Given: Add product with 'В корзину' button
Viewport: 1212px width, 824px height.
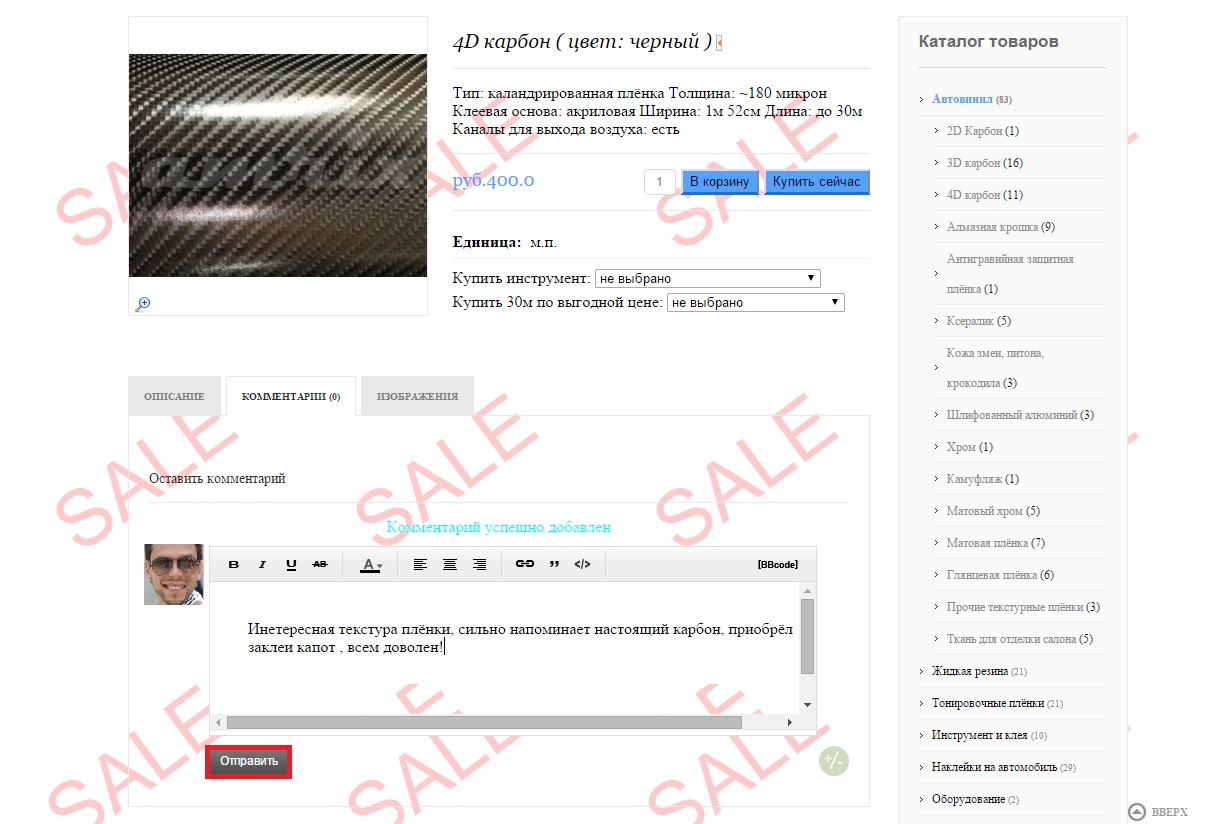Looking at the screenshot, I should [x=719, y=182].
